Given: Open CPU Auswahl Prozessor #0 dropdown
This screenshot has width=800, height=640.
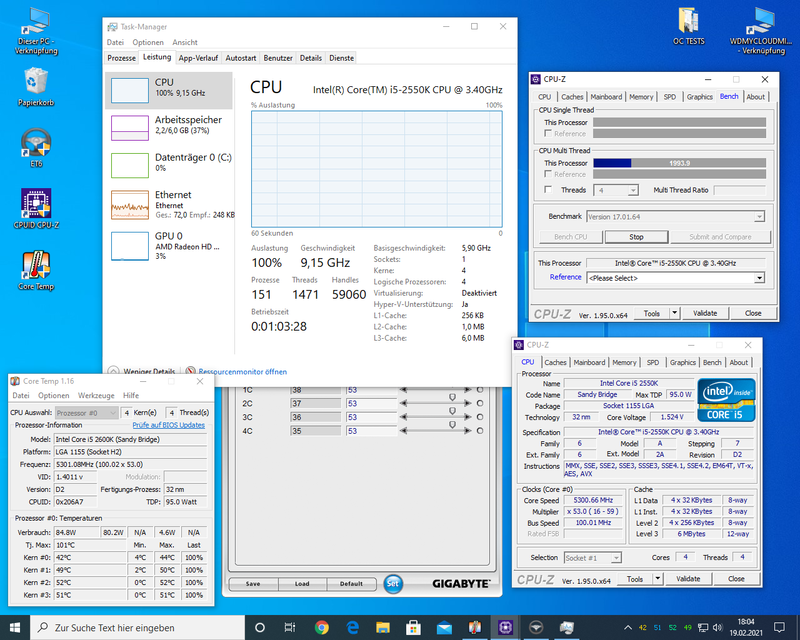Looking at the screenshot, I should pyautogui.click(x=86, y=412).
